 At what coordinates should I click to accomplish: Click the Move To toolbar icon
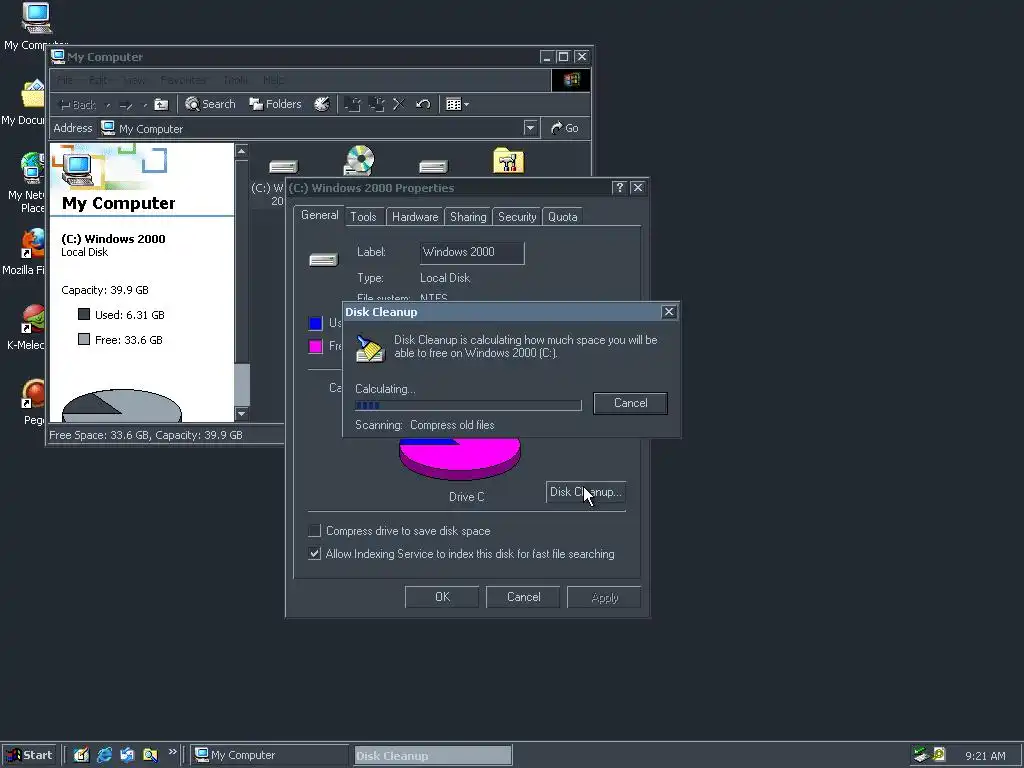(x=353, y=104)
